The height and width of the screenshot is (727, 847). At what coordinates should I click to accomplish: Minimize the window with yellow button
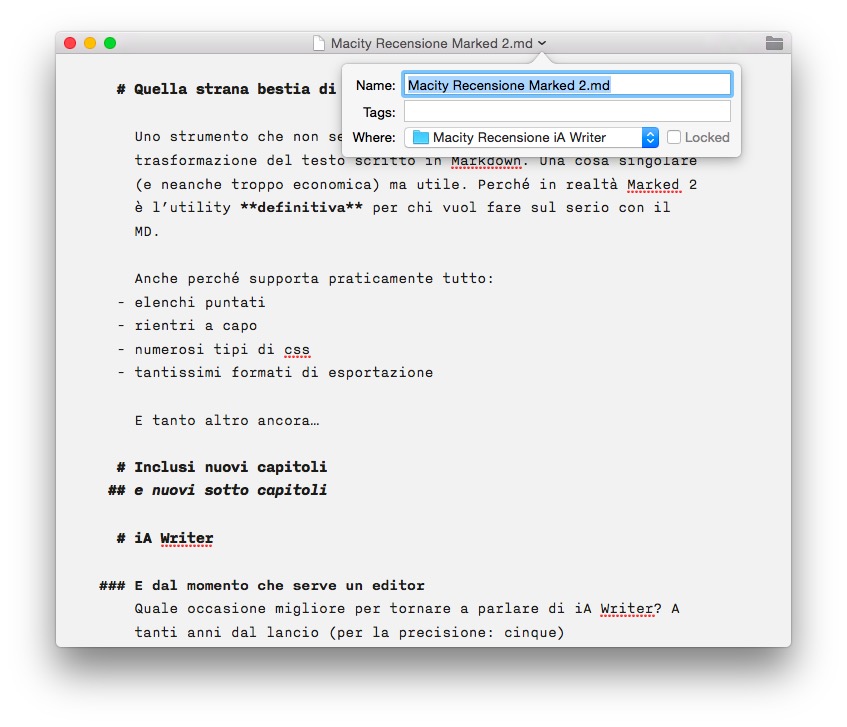(90, 43)
